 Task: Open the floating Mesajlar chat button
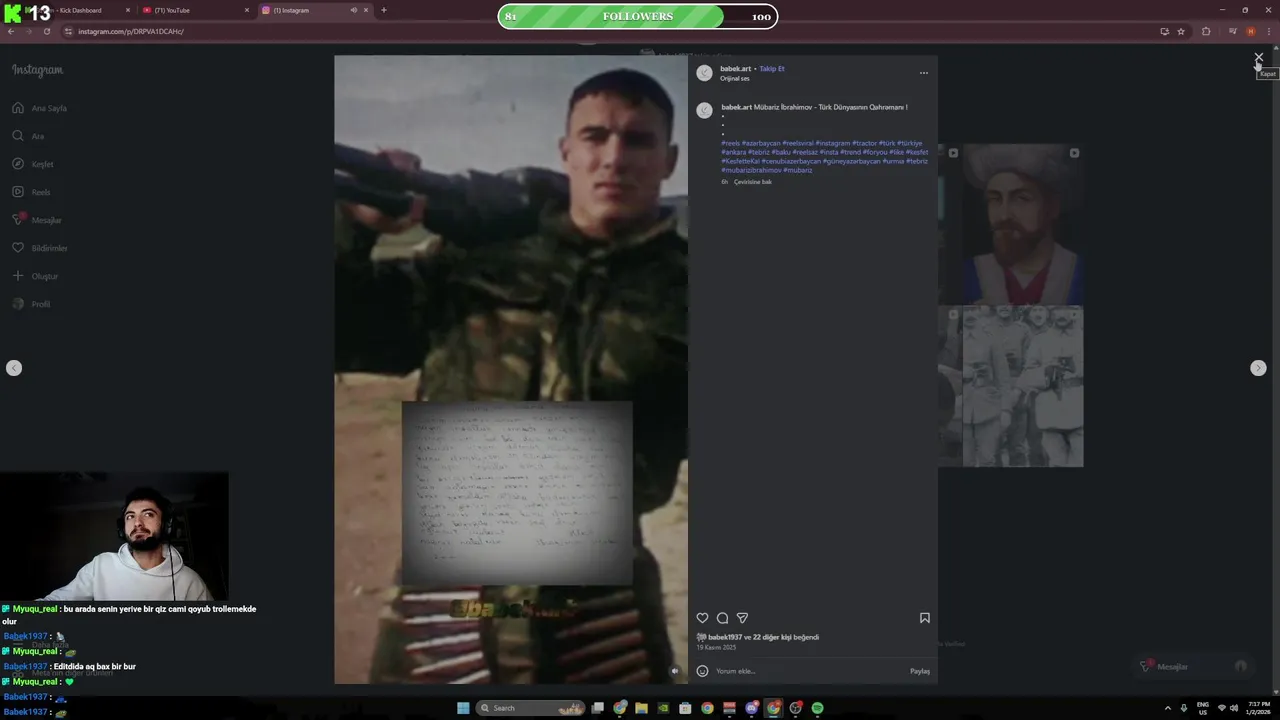1194,666
